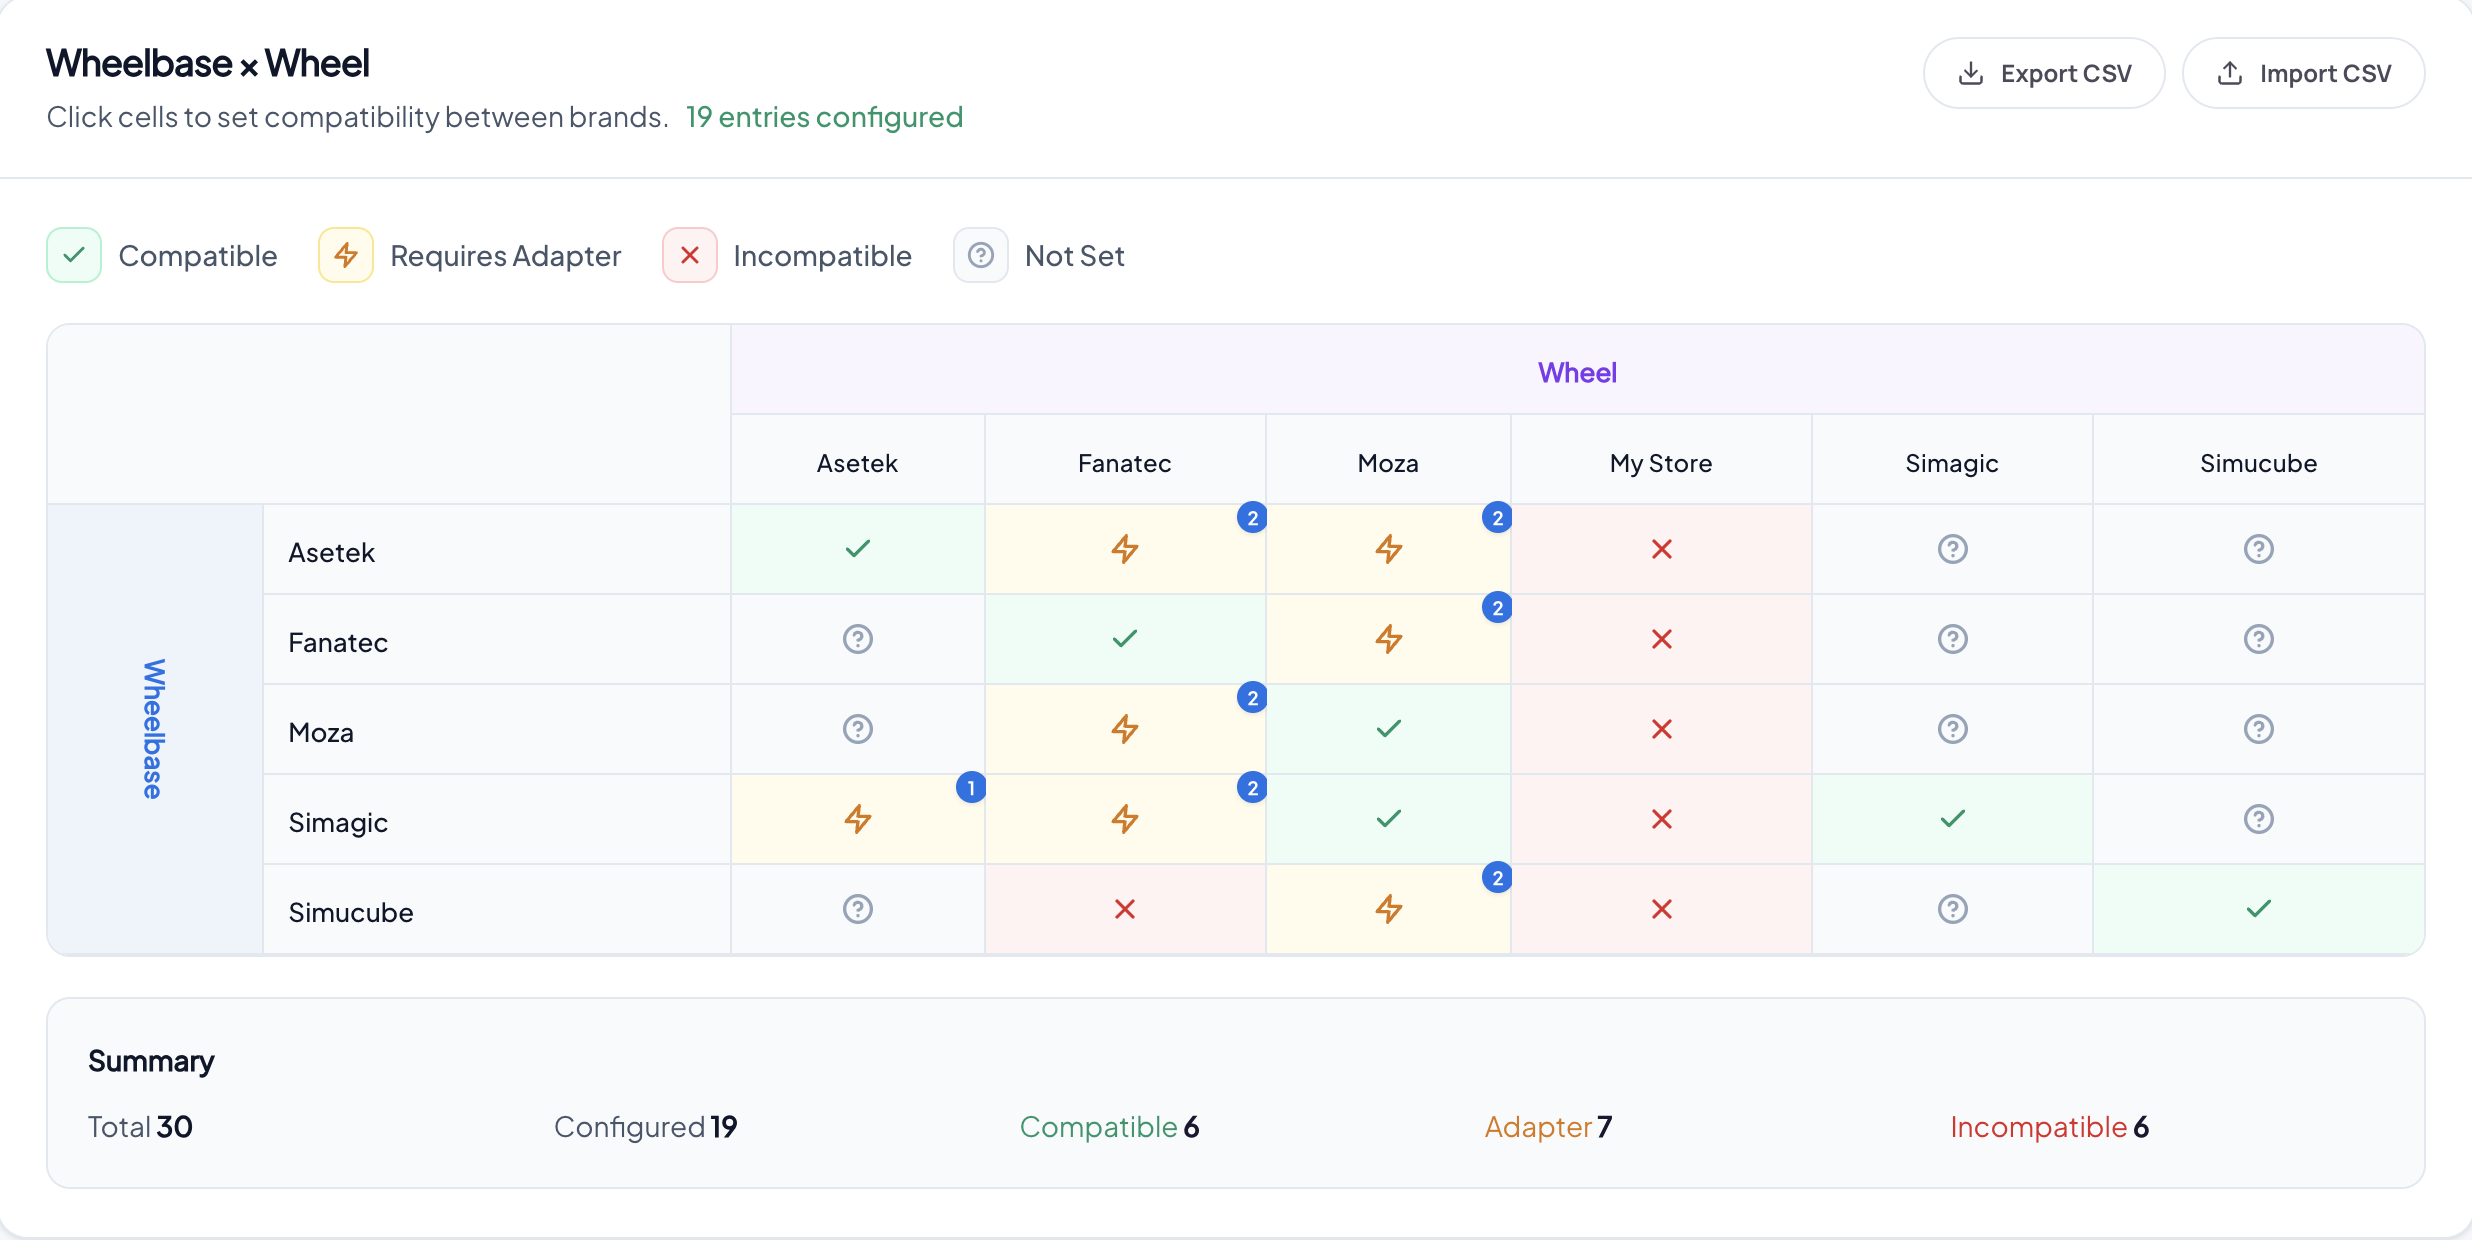Set Fanatec wheelbase, Simagic wheel not-set cell

click(1953, 639)
